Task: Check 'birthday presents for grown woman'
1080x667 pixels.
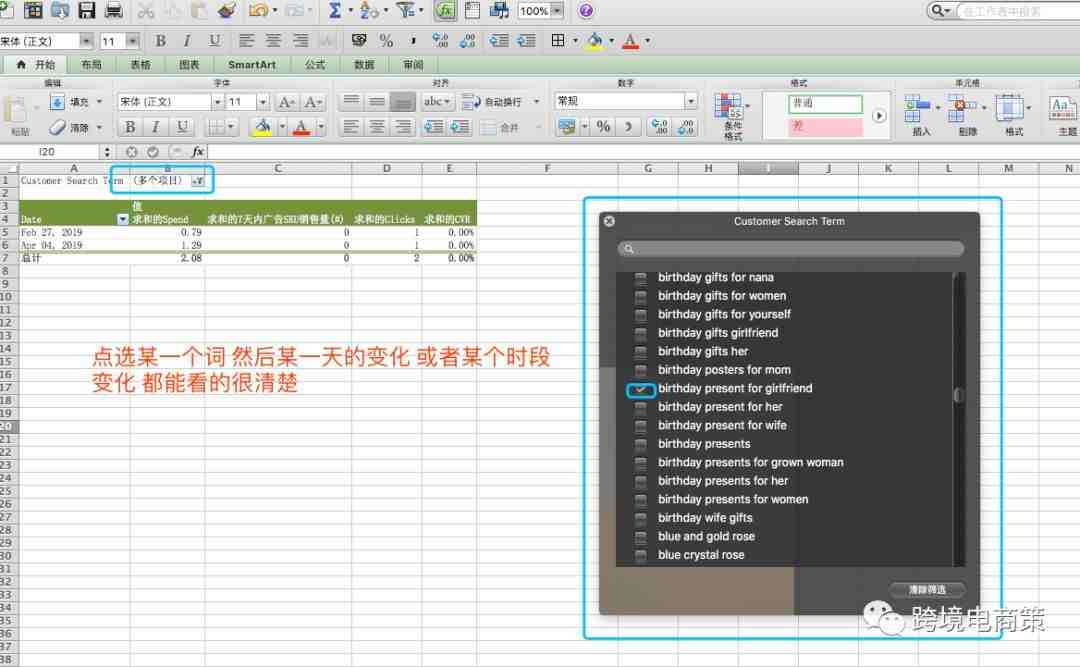Action: coord(641,463)
